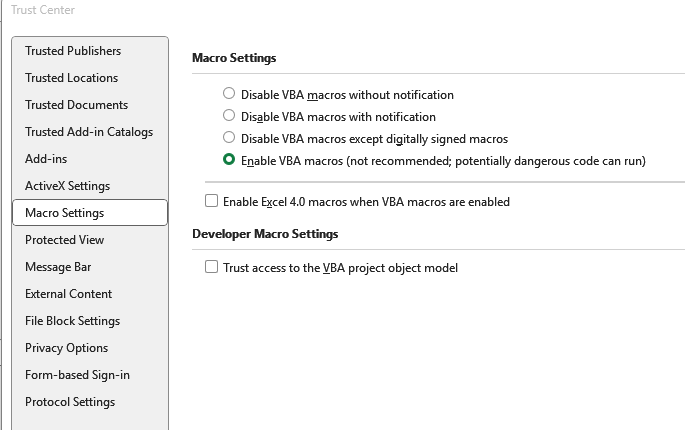Image resolution: width=685 pixels, height=430 pixels.
Task: Switch to Protected View settings
Action: [x=64, y=240]
